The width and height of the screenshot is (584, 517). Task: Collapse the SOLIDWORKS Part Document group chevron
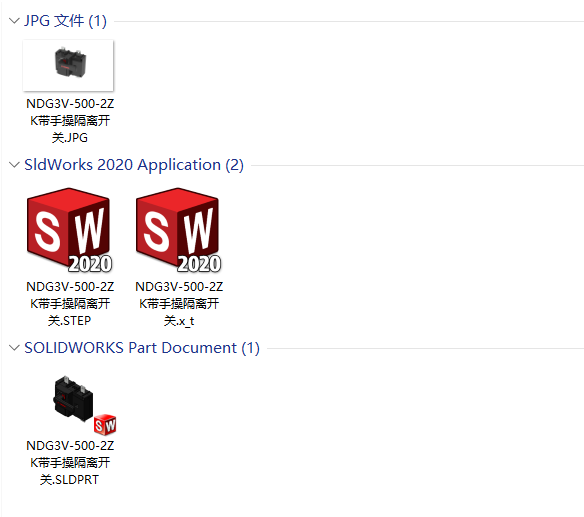pos(14,348)
